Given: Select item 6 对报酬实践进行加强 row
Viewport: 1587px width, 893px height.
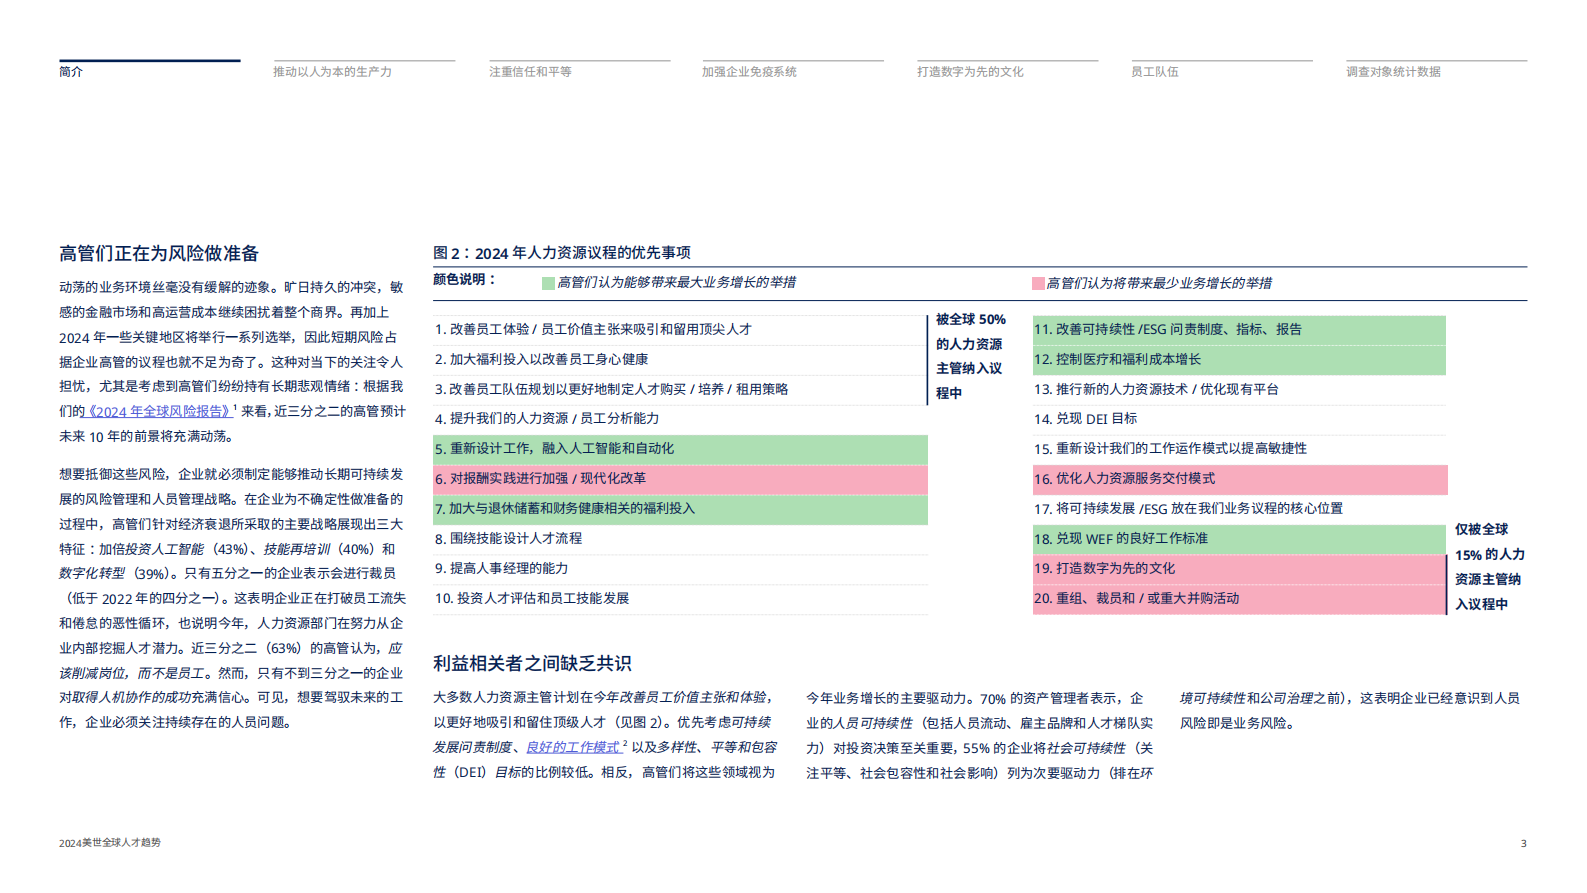Looking at the screenshot, I should 540,479.
